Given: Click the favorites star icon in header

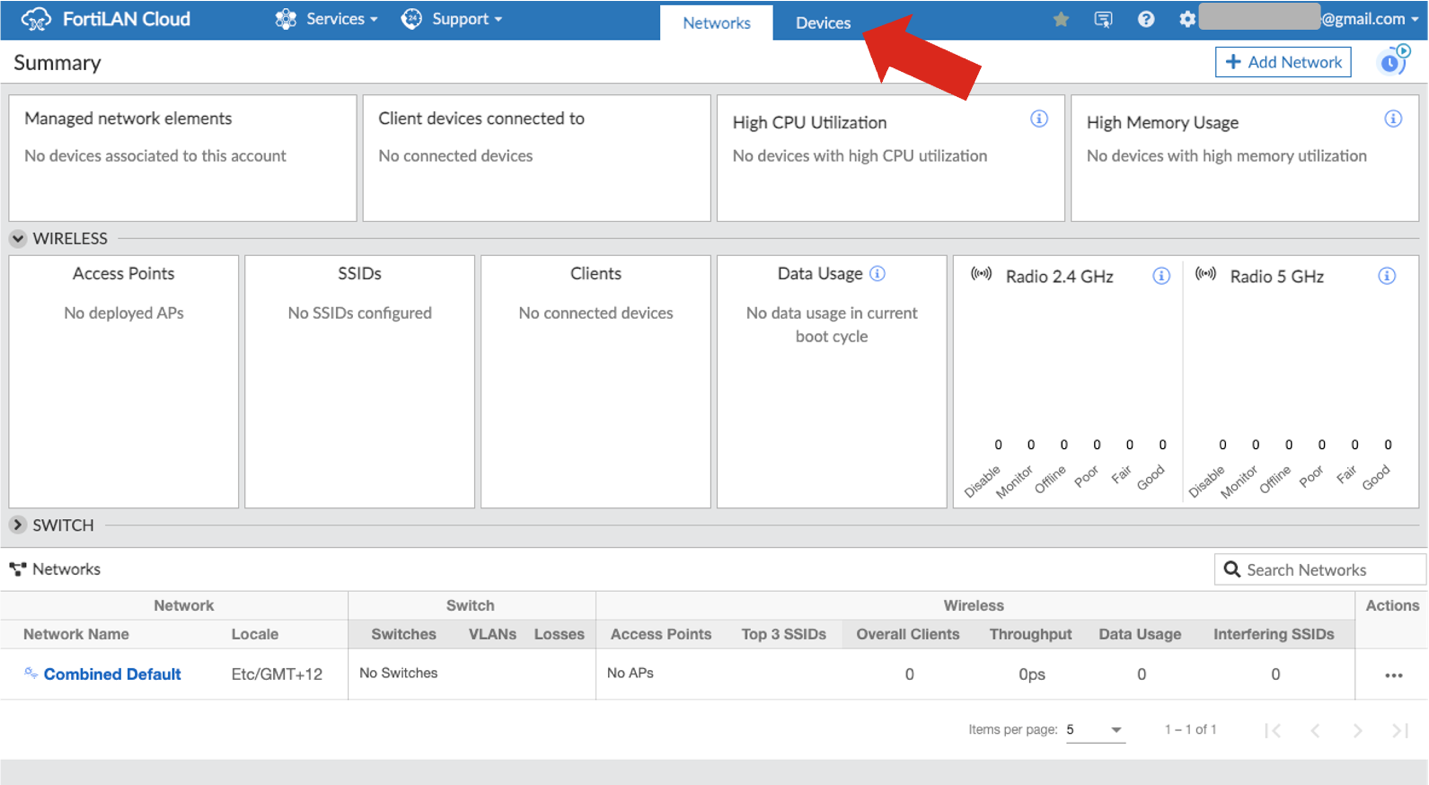Looking at the screenshot, I should point(1061,19).
